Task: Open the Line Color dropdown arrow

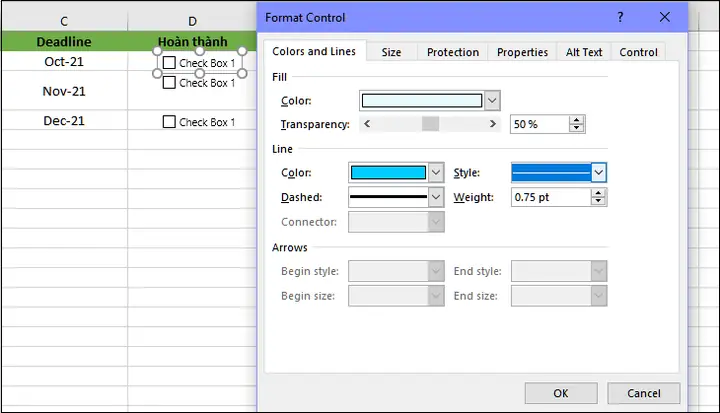Action: [x=436, y=173]
